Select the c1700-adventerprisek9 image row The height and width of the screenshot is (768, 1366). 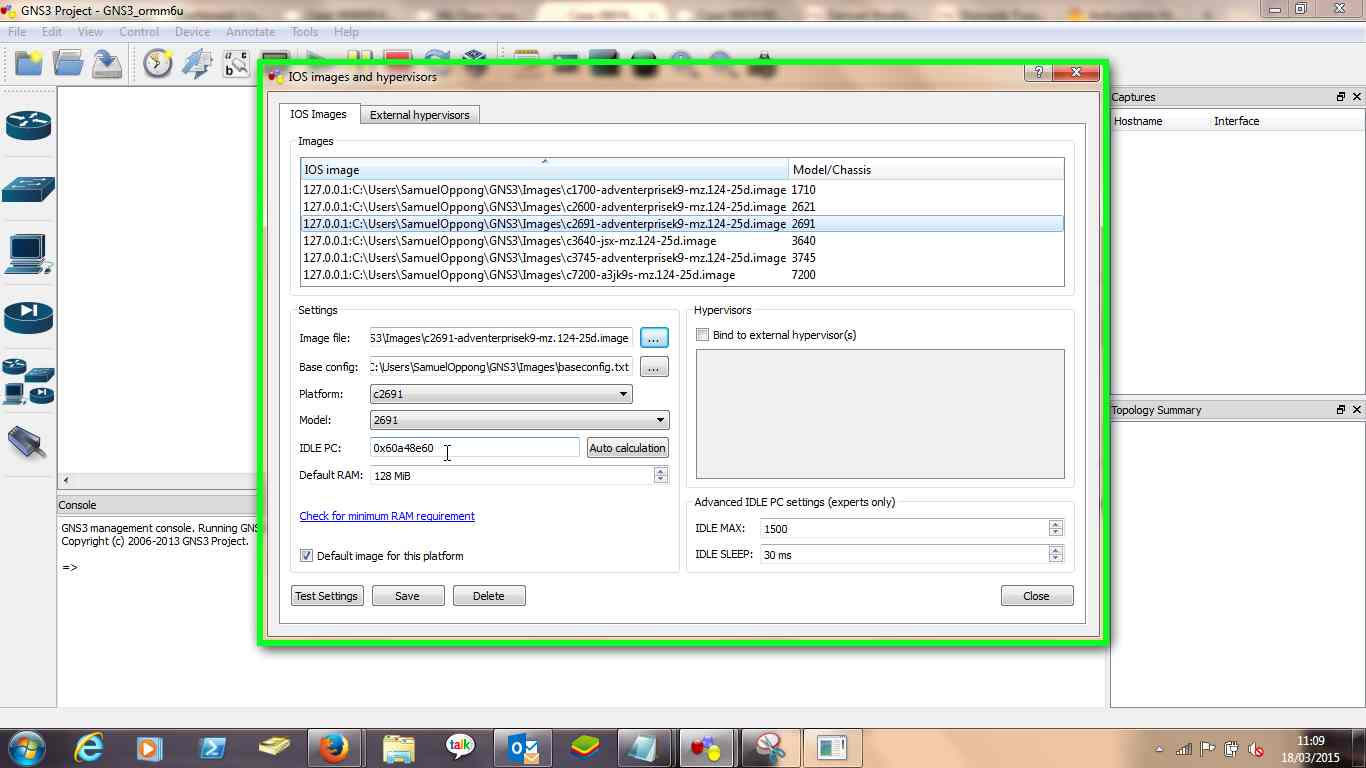pos(682,190)
